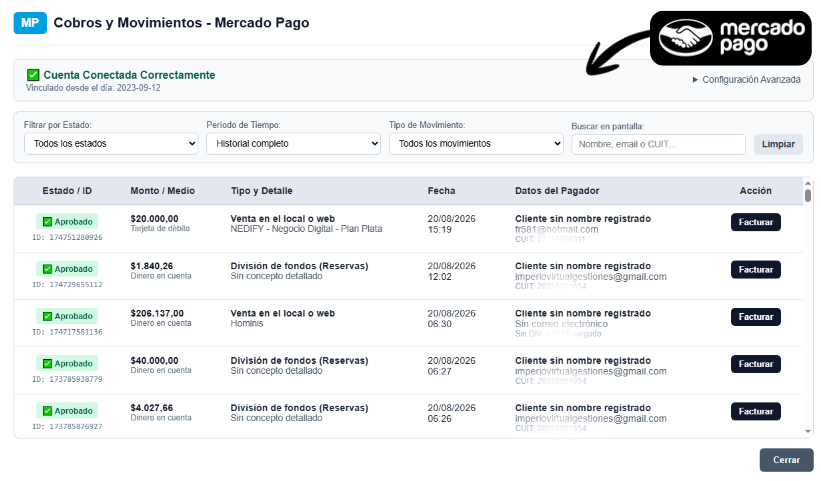Image resolution: width=821 pixels, height=481 pixels.
Task: Click the 20/08/2026 12:02 date
Action: pyautogui.click(x=451, y=271)
